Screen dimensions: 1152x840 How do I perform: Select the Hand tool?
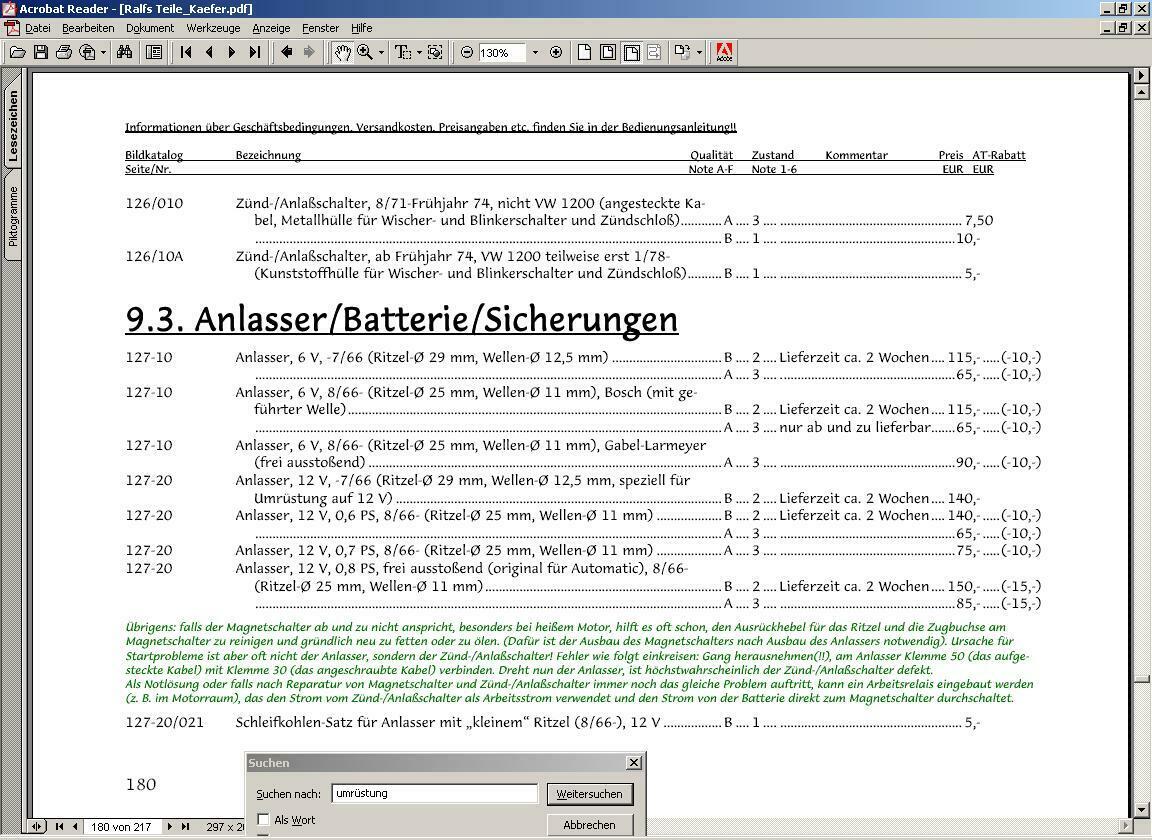tap(342, 52)
